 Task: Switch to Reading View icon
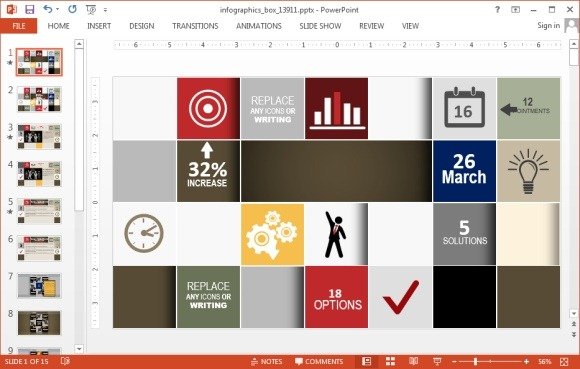click(x=414, y=361)
